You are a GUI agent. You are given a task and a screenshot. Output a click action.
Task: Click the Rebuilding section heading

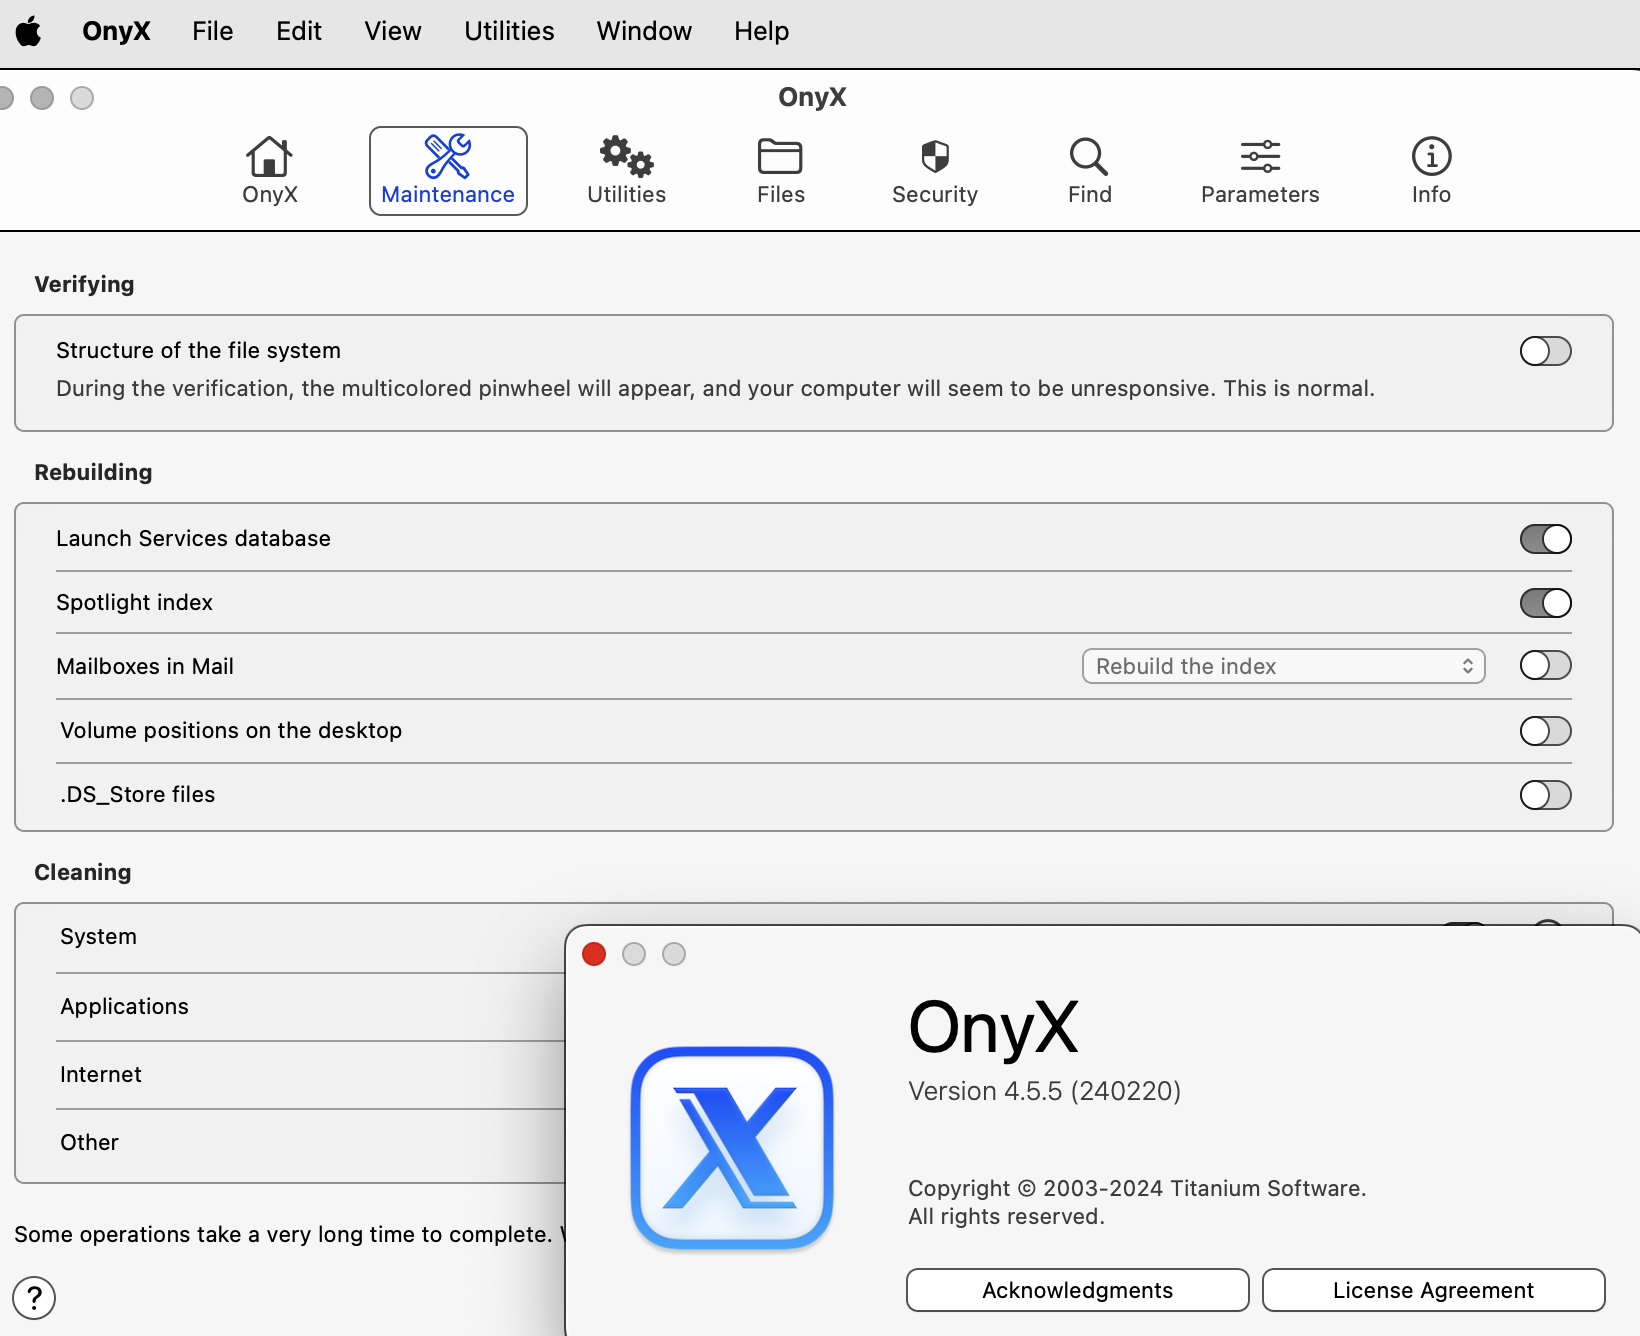pyautogui.click(x=93, y=472)
